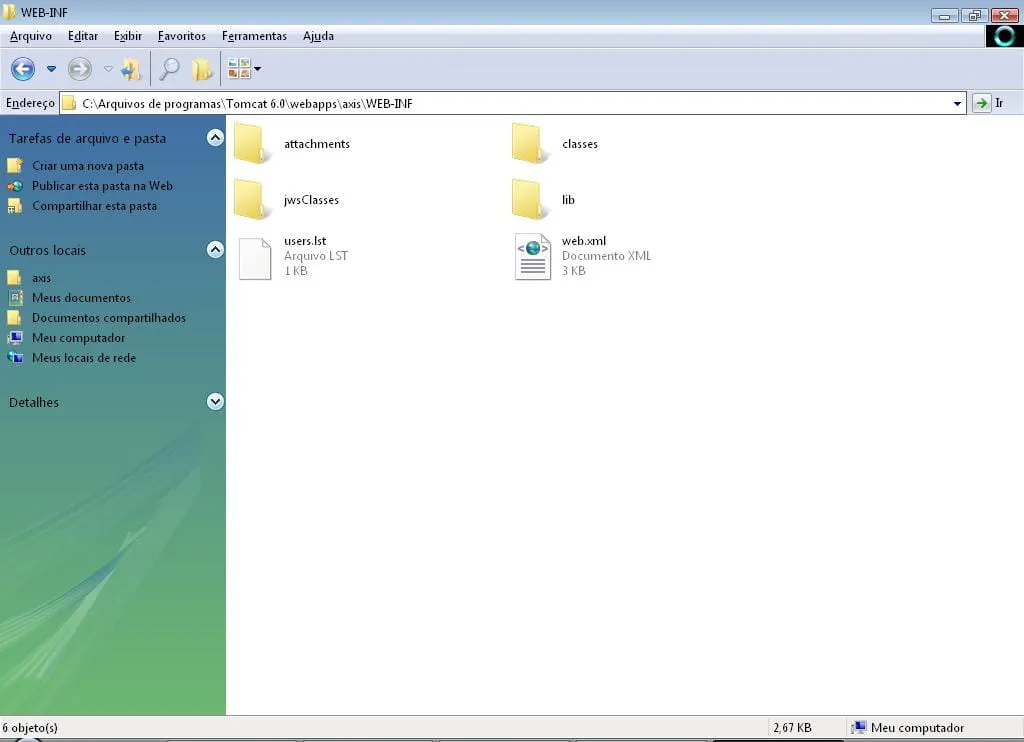Click Criar uma nova pasta link

pos(88,166)
